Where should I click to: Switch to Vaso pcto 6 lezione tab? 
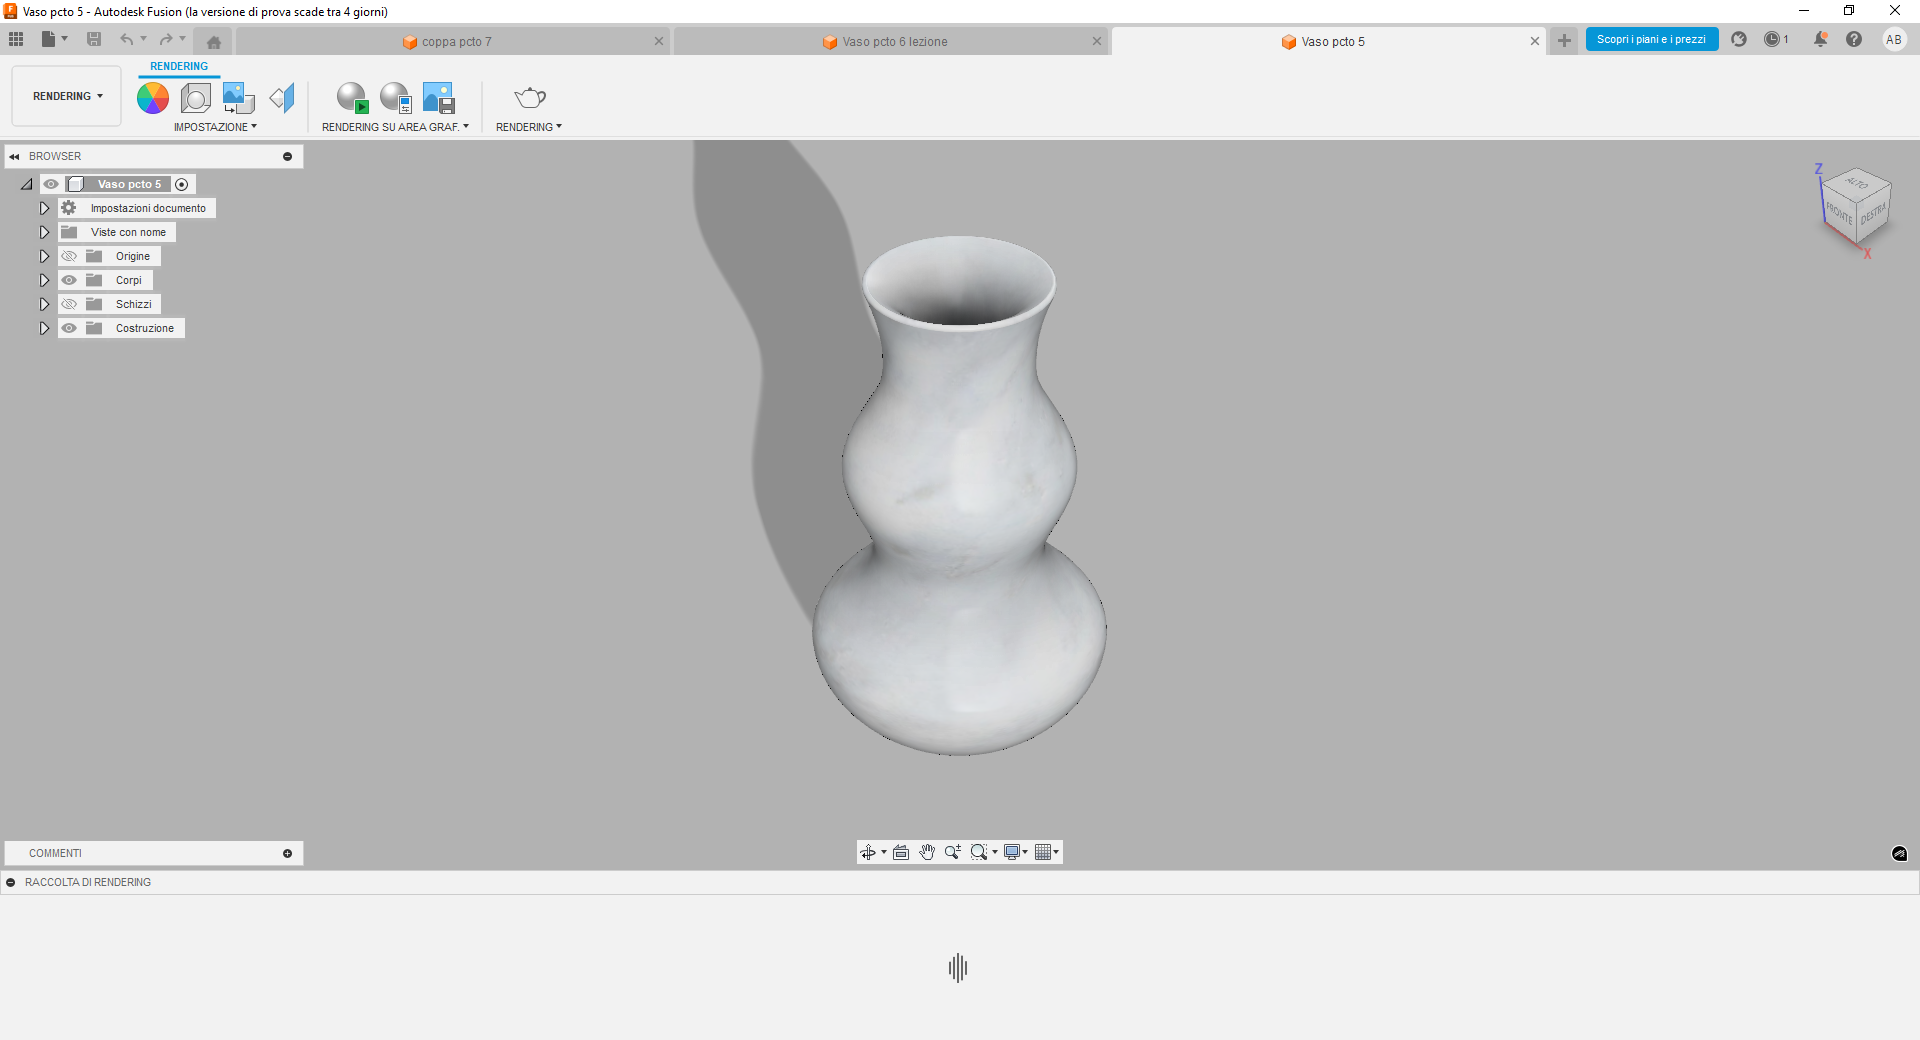point(894,42)
